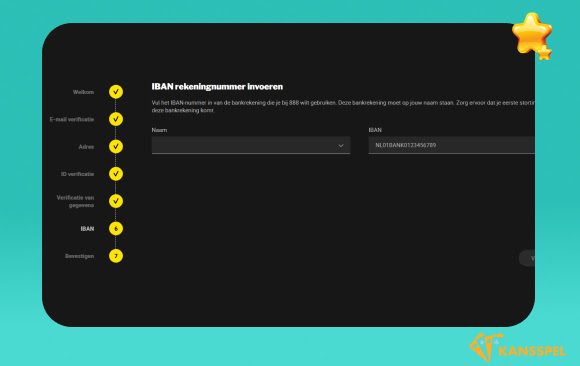Click the Welkom step label
This screenshot has width=580, height=366.
coord(83,92)
